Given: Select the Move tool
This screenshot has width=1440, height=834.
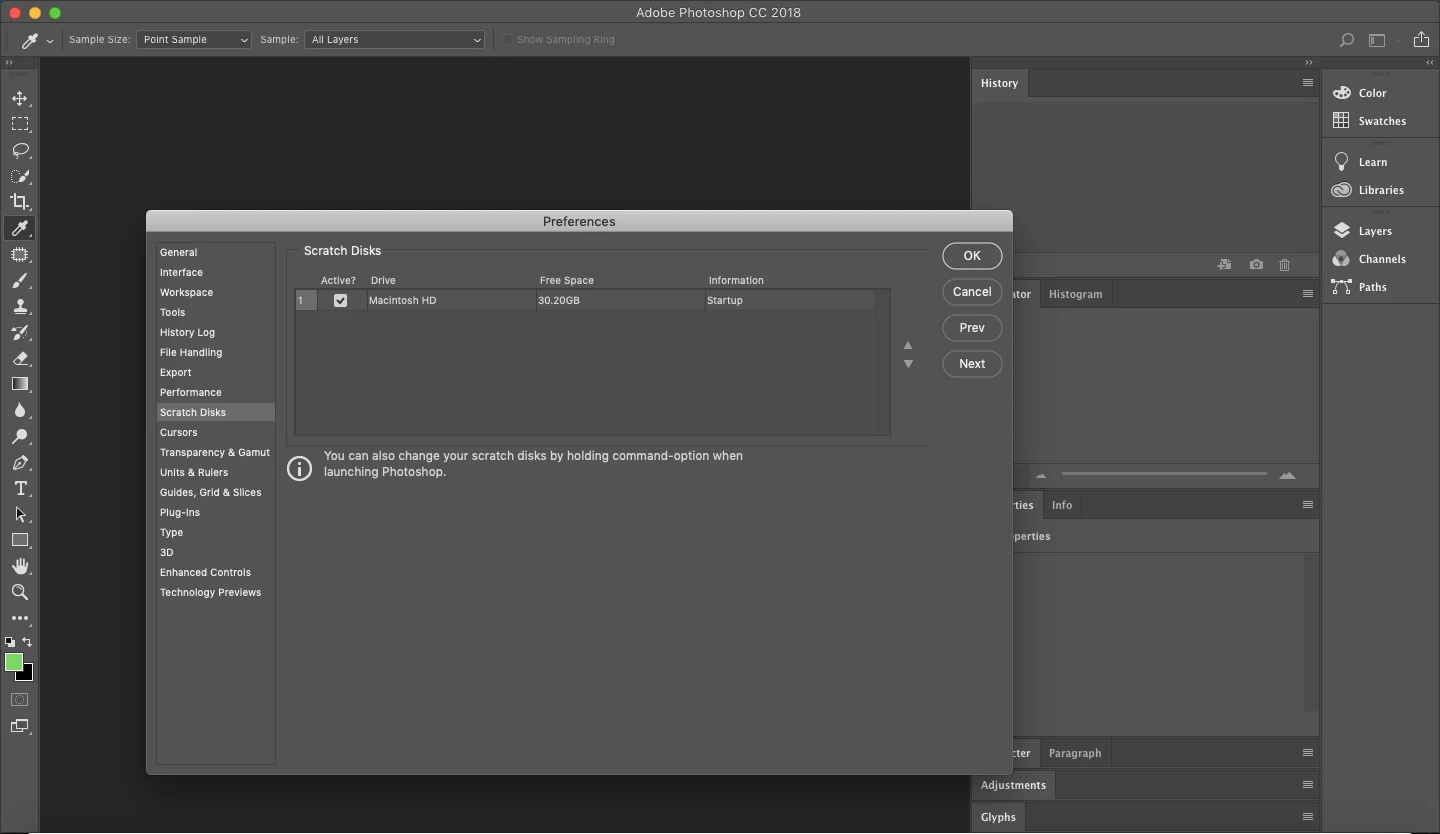Looking at the screenshot, I should click(20, 98).
